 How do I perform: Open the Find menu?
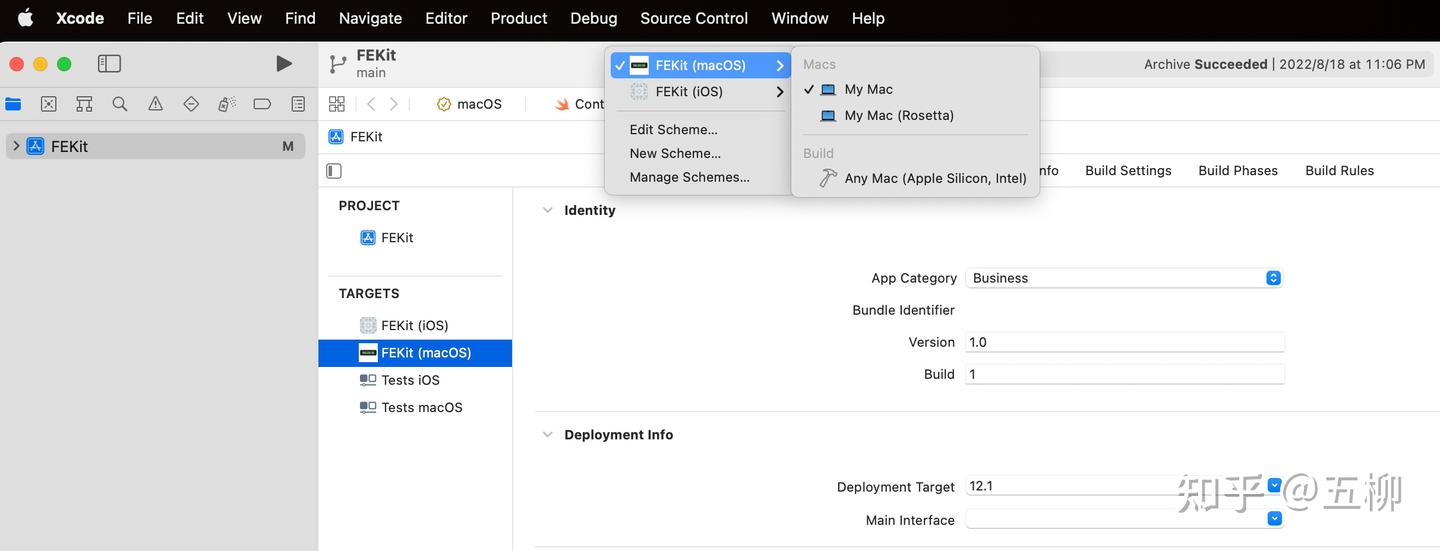(x=300, y=18)
